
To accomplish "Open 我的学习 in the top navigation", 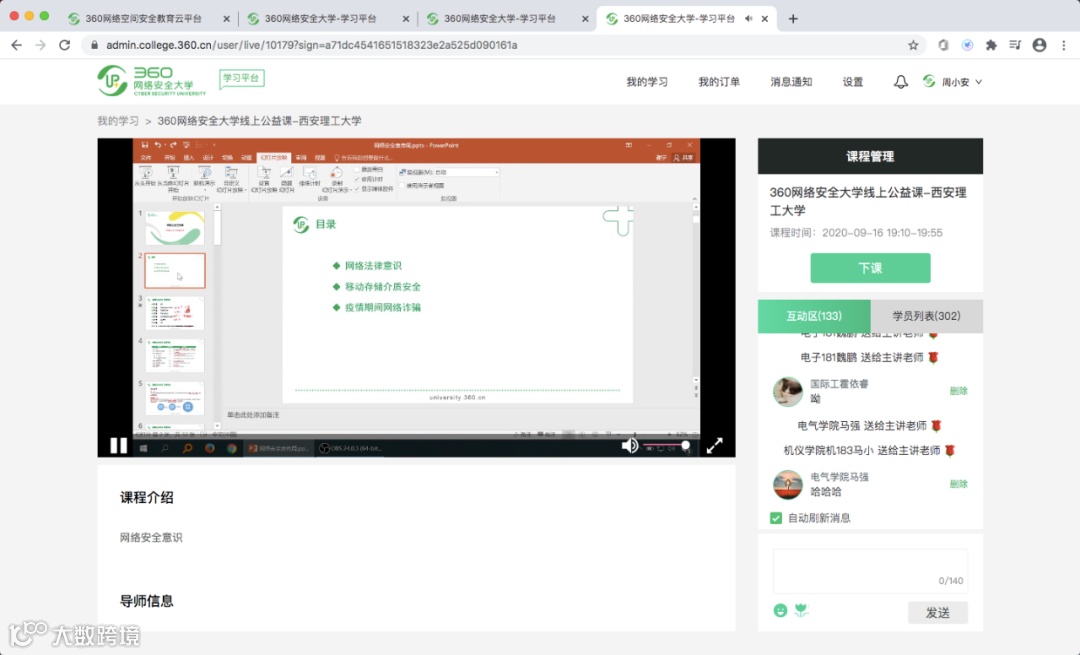I will 647,82.
